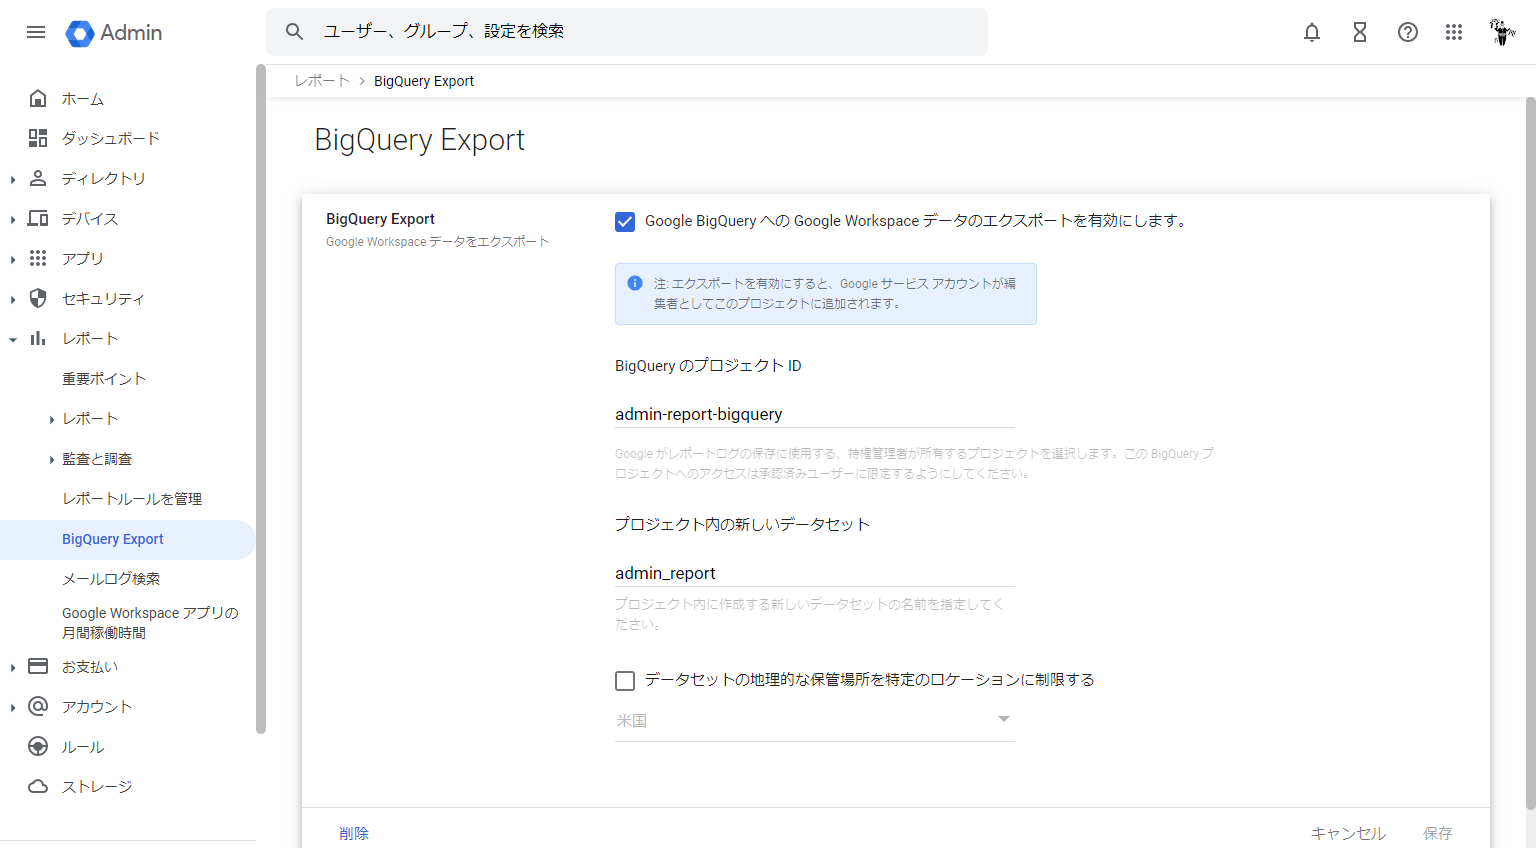The image size is (1536, 848).
Task: Click the ディレクトリ person icon
Action: click(38, 178)
